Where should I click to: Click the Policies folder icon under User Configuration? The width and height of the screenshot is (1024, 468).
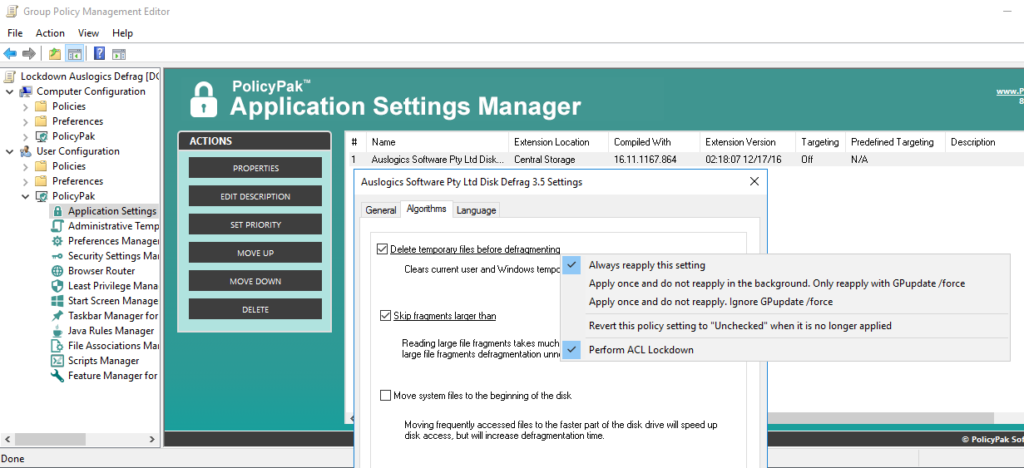[41, 166]
